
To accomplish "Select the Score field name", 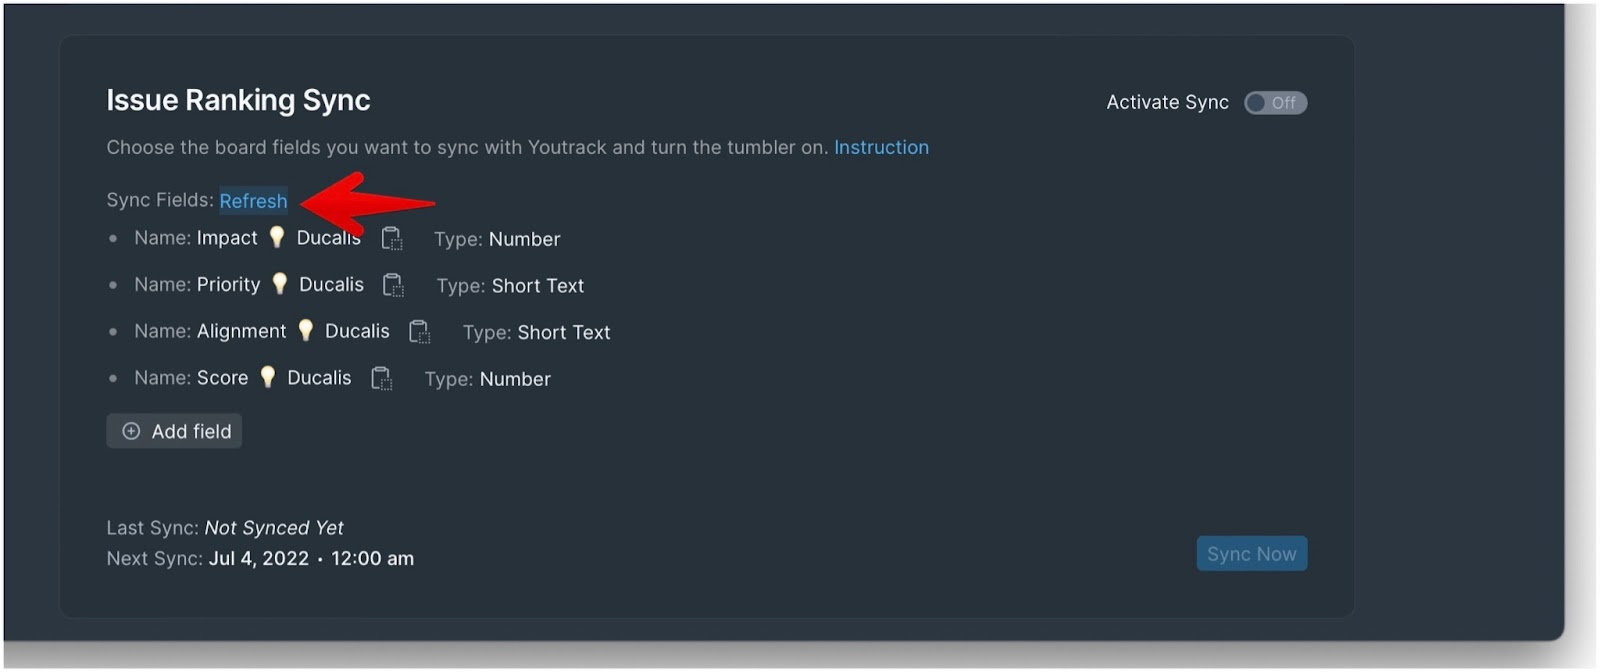I will tap(222, 378).
